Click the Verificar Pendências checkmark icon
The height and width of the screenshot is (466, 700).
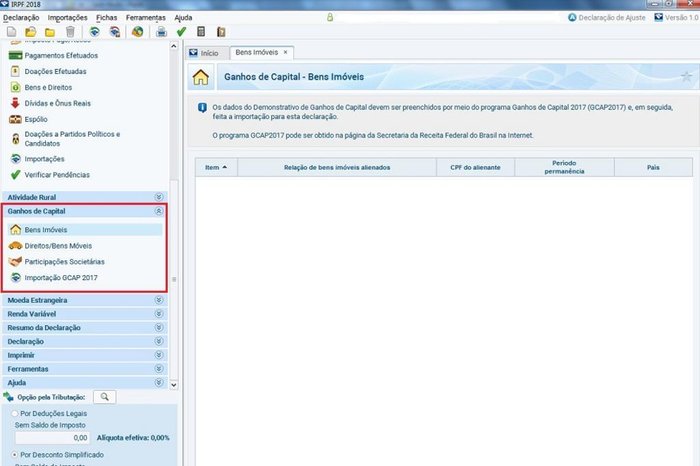pos(15,175)
